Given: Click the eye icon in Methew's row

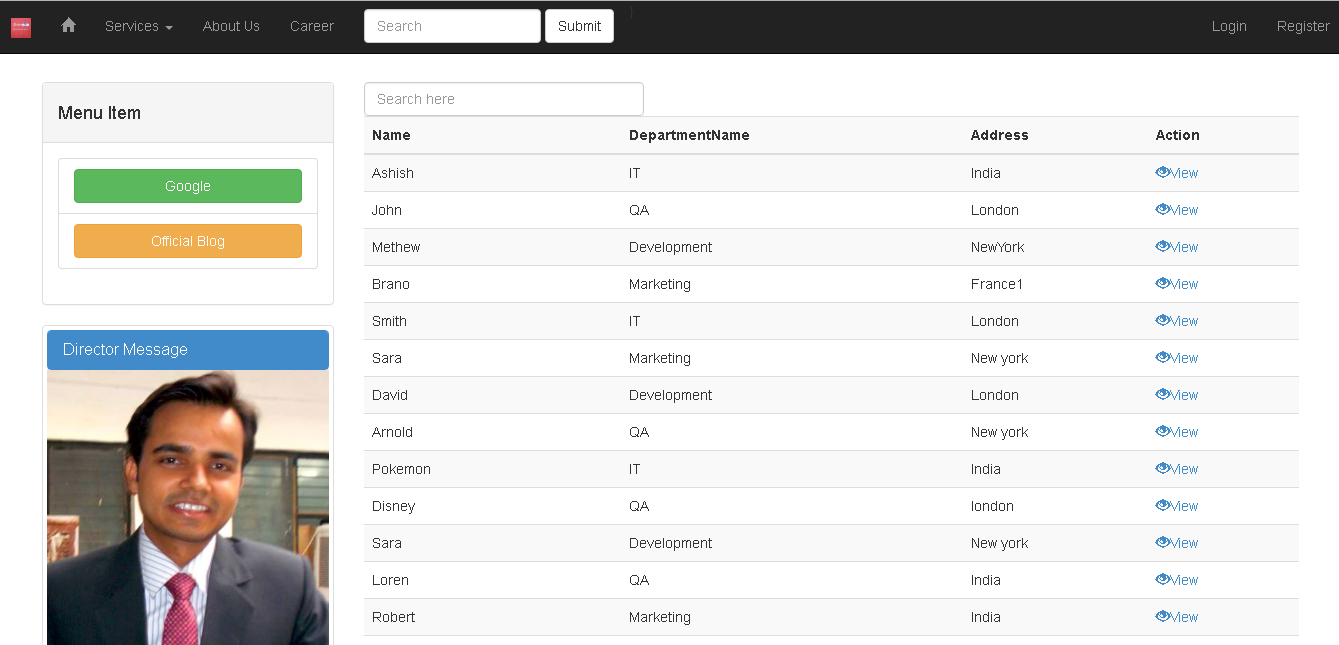Looking at the screenshot, I should (x=1162, y=246).
